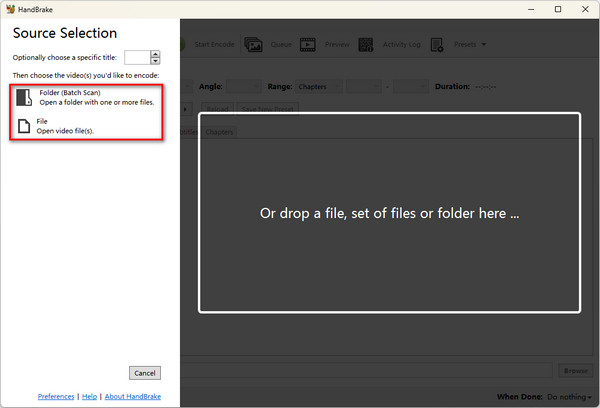600x408 pixels.
Task: Open the Help link
Action: click(x=90, y=397)
